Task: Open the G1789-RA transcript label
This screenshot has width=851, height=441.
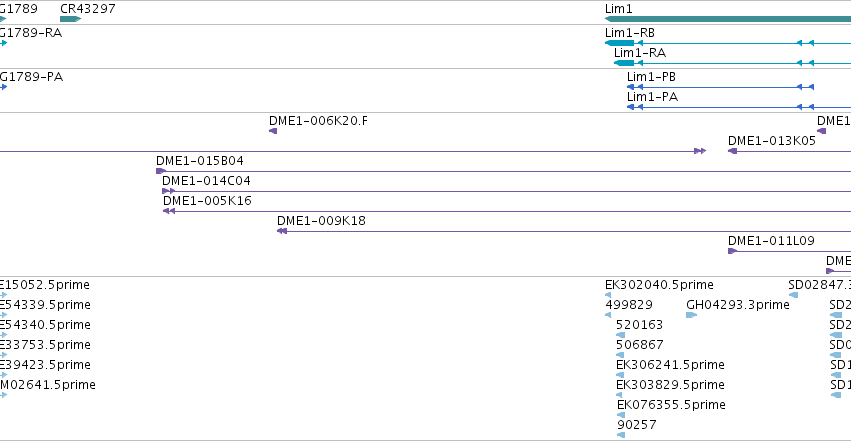Action: (x=31, y=33)
